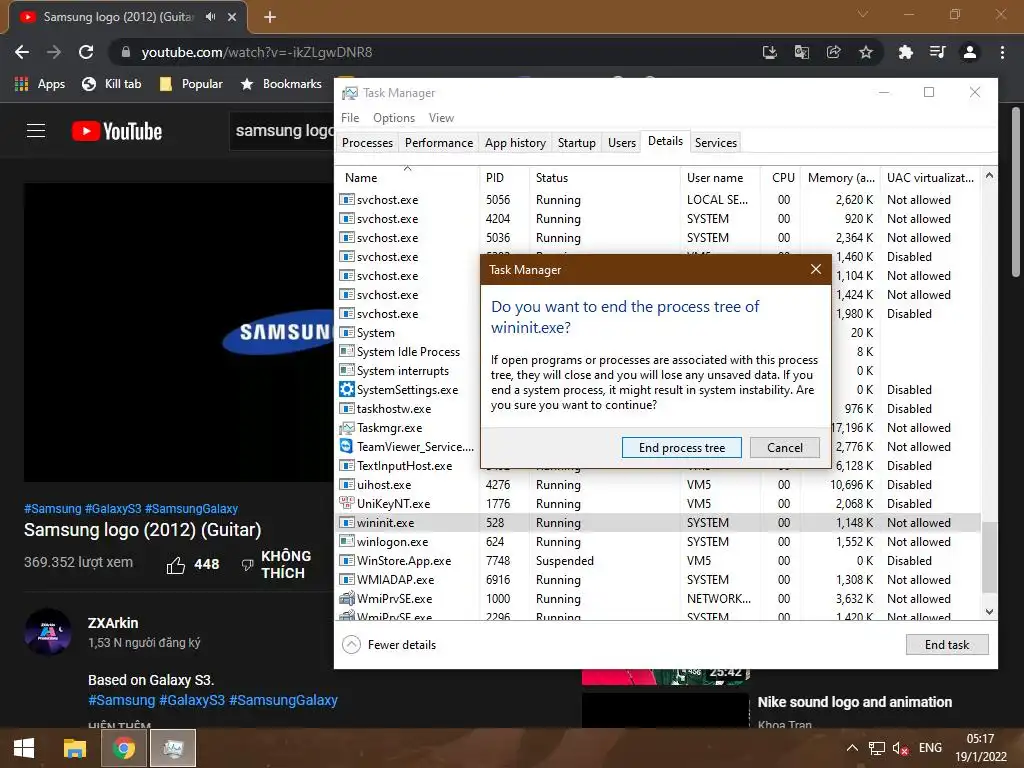
Task: Open Chrome profile avatar icon
Action: click(x=970, y=52)
